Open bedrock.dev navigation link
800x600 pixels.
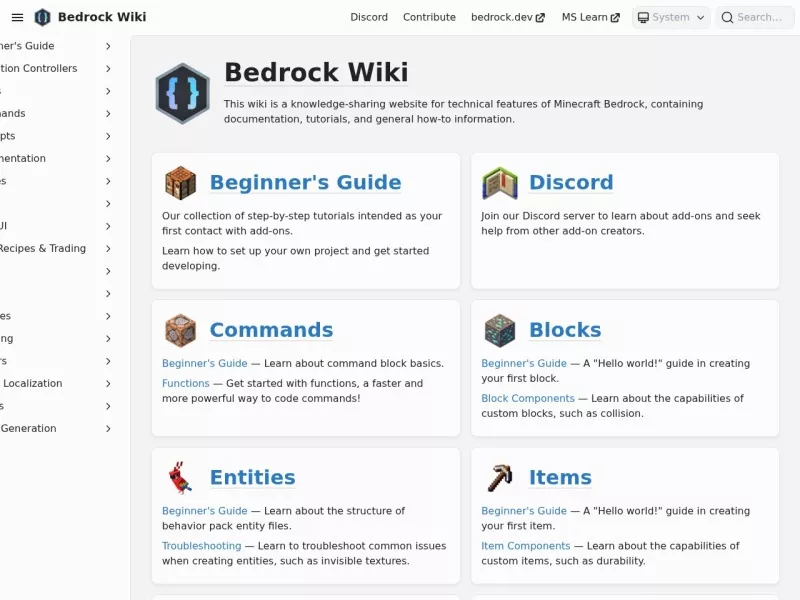pyautogui.click(x=508, y=17)
